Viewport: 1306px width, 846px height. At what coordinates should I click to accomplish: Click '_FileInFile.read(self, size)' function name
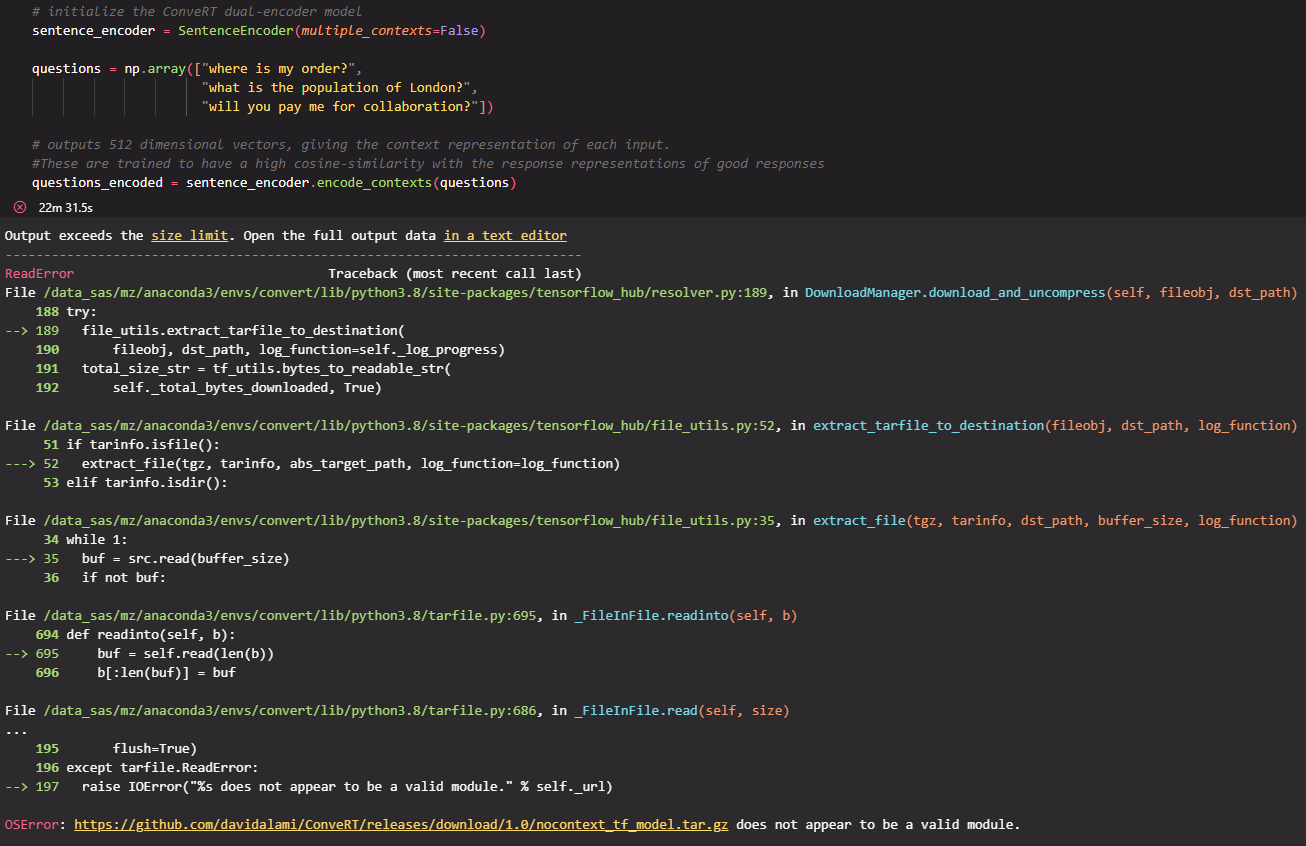[x=682, y=711]
